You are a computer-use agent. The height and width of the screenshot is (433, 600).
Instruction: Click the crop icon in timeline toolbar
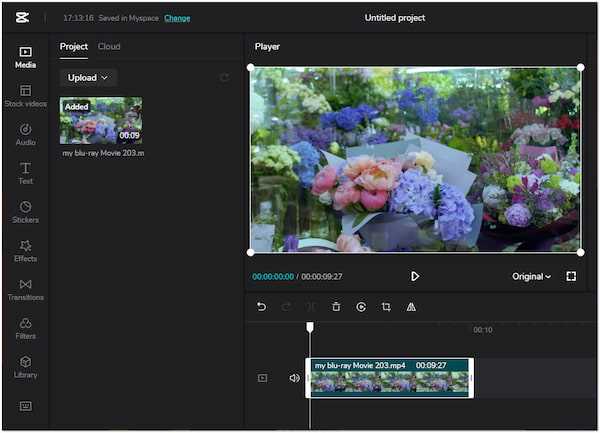click(386, 307)
